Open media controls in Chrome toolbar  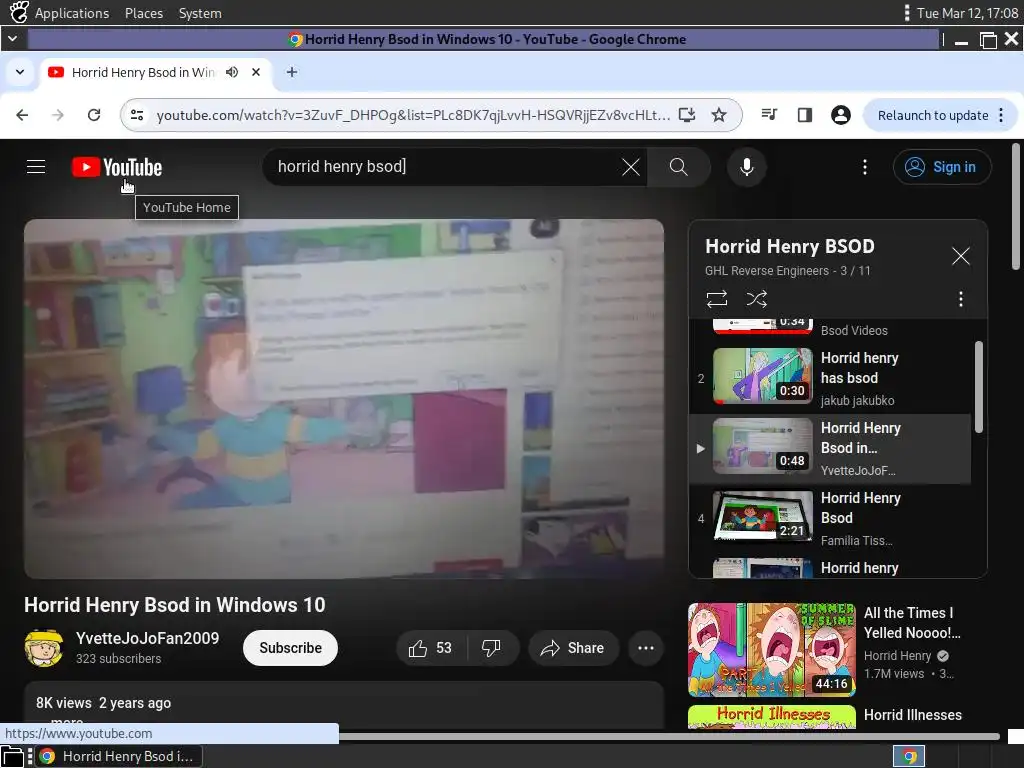pos(769,116)
